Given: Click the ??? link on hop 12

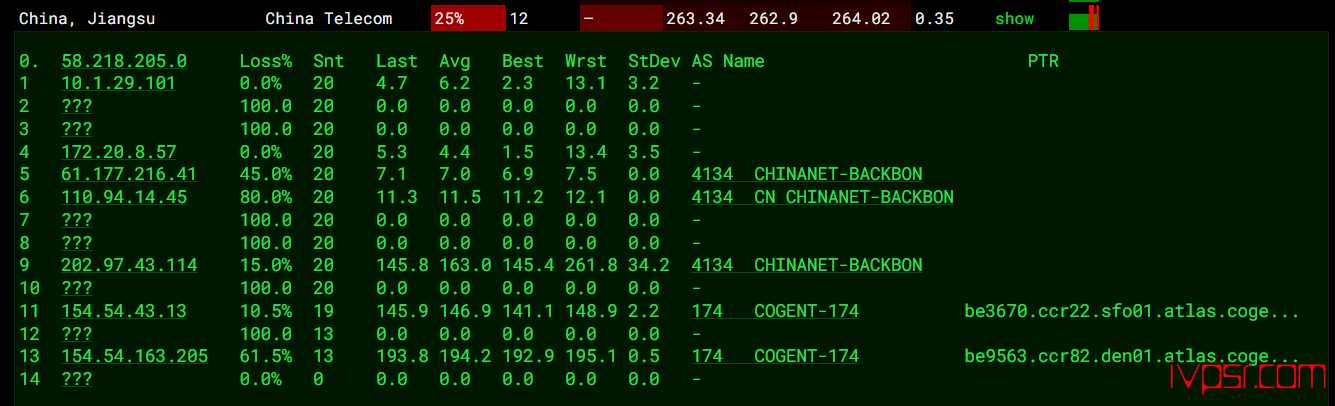Looking at the screenshot, I should point(77,334).
